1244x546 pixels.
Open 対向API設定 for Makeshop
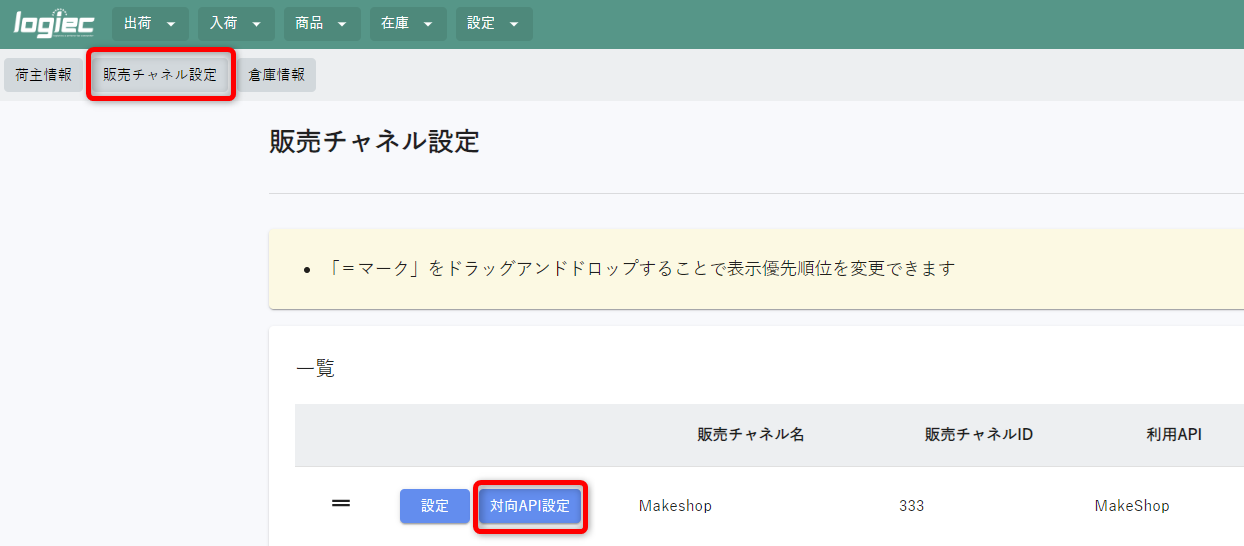pos(530,506)
